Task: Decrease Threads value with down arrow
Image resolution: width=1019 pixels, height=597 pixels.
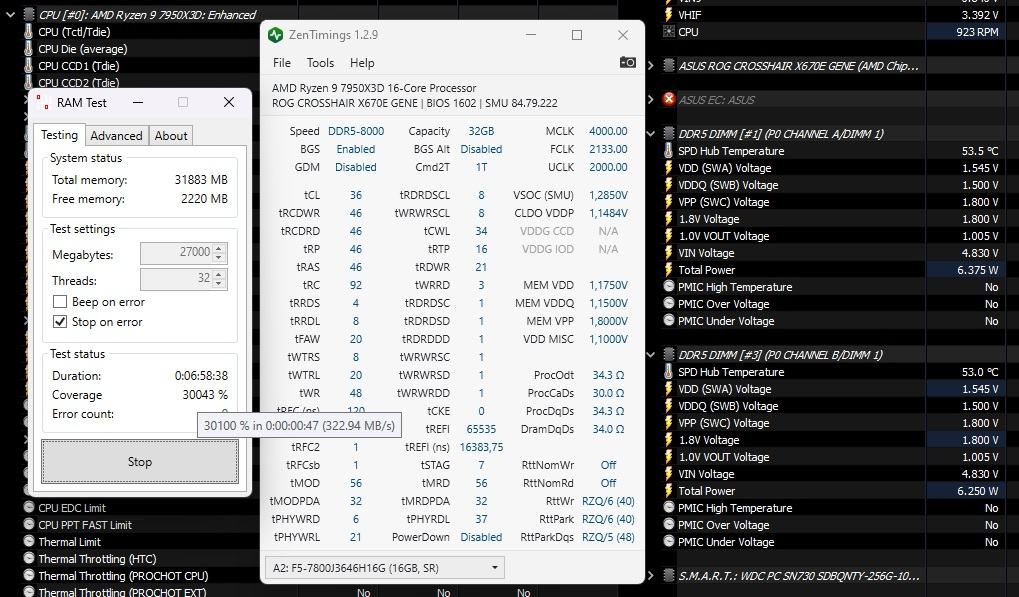Action: [220, 284]
